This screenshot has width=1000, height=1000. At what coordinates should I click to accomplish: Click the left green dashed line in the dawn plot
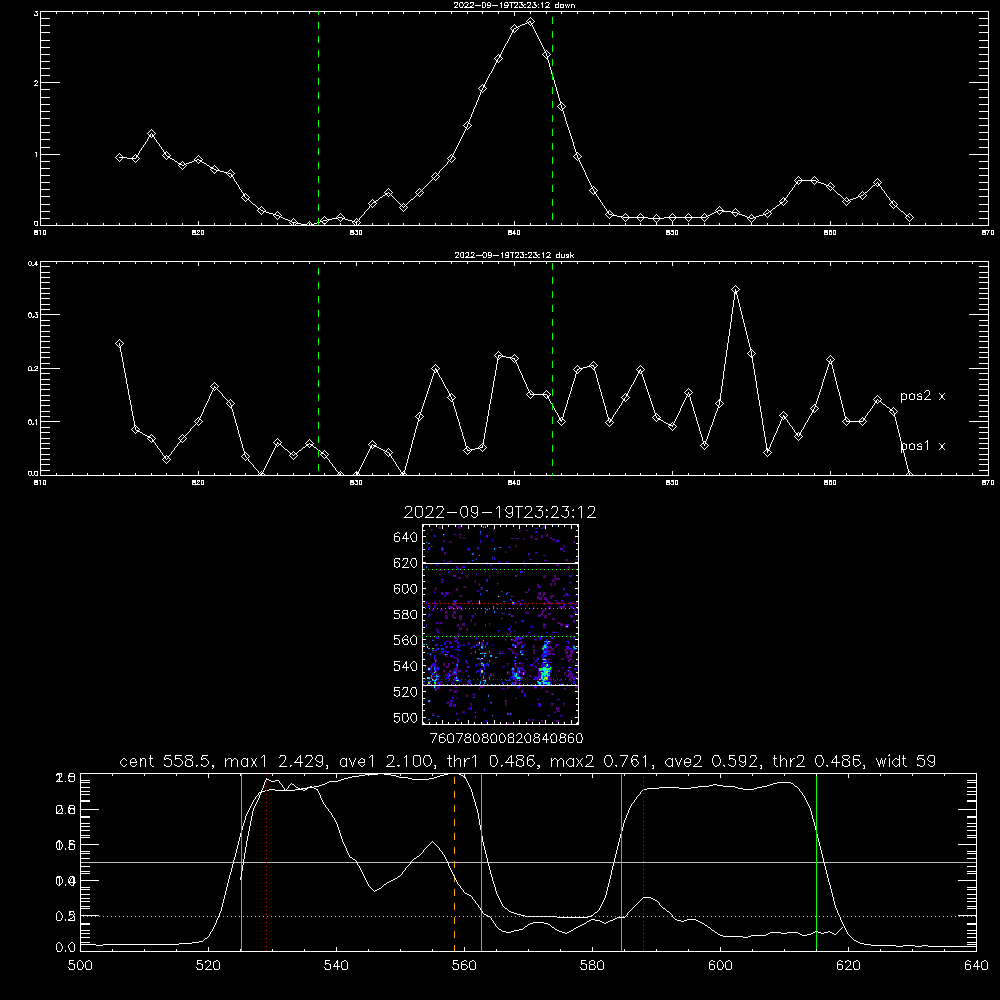318,119
